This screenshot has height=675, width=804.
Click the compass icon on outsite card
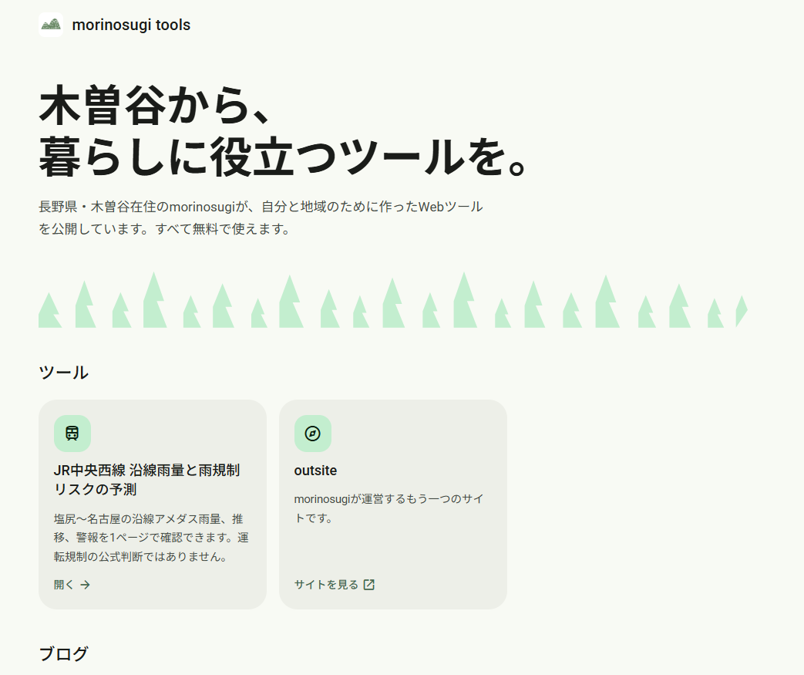313,433
